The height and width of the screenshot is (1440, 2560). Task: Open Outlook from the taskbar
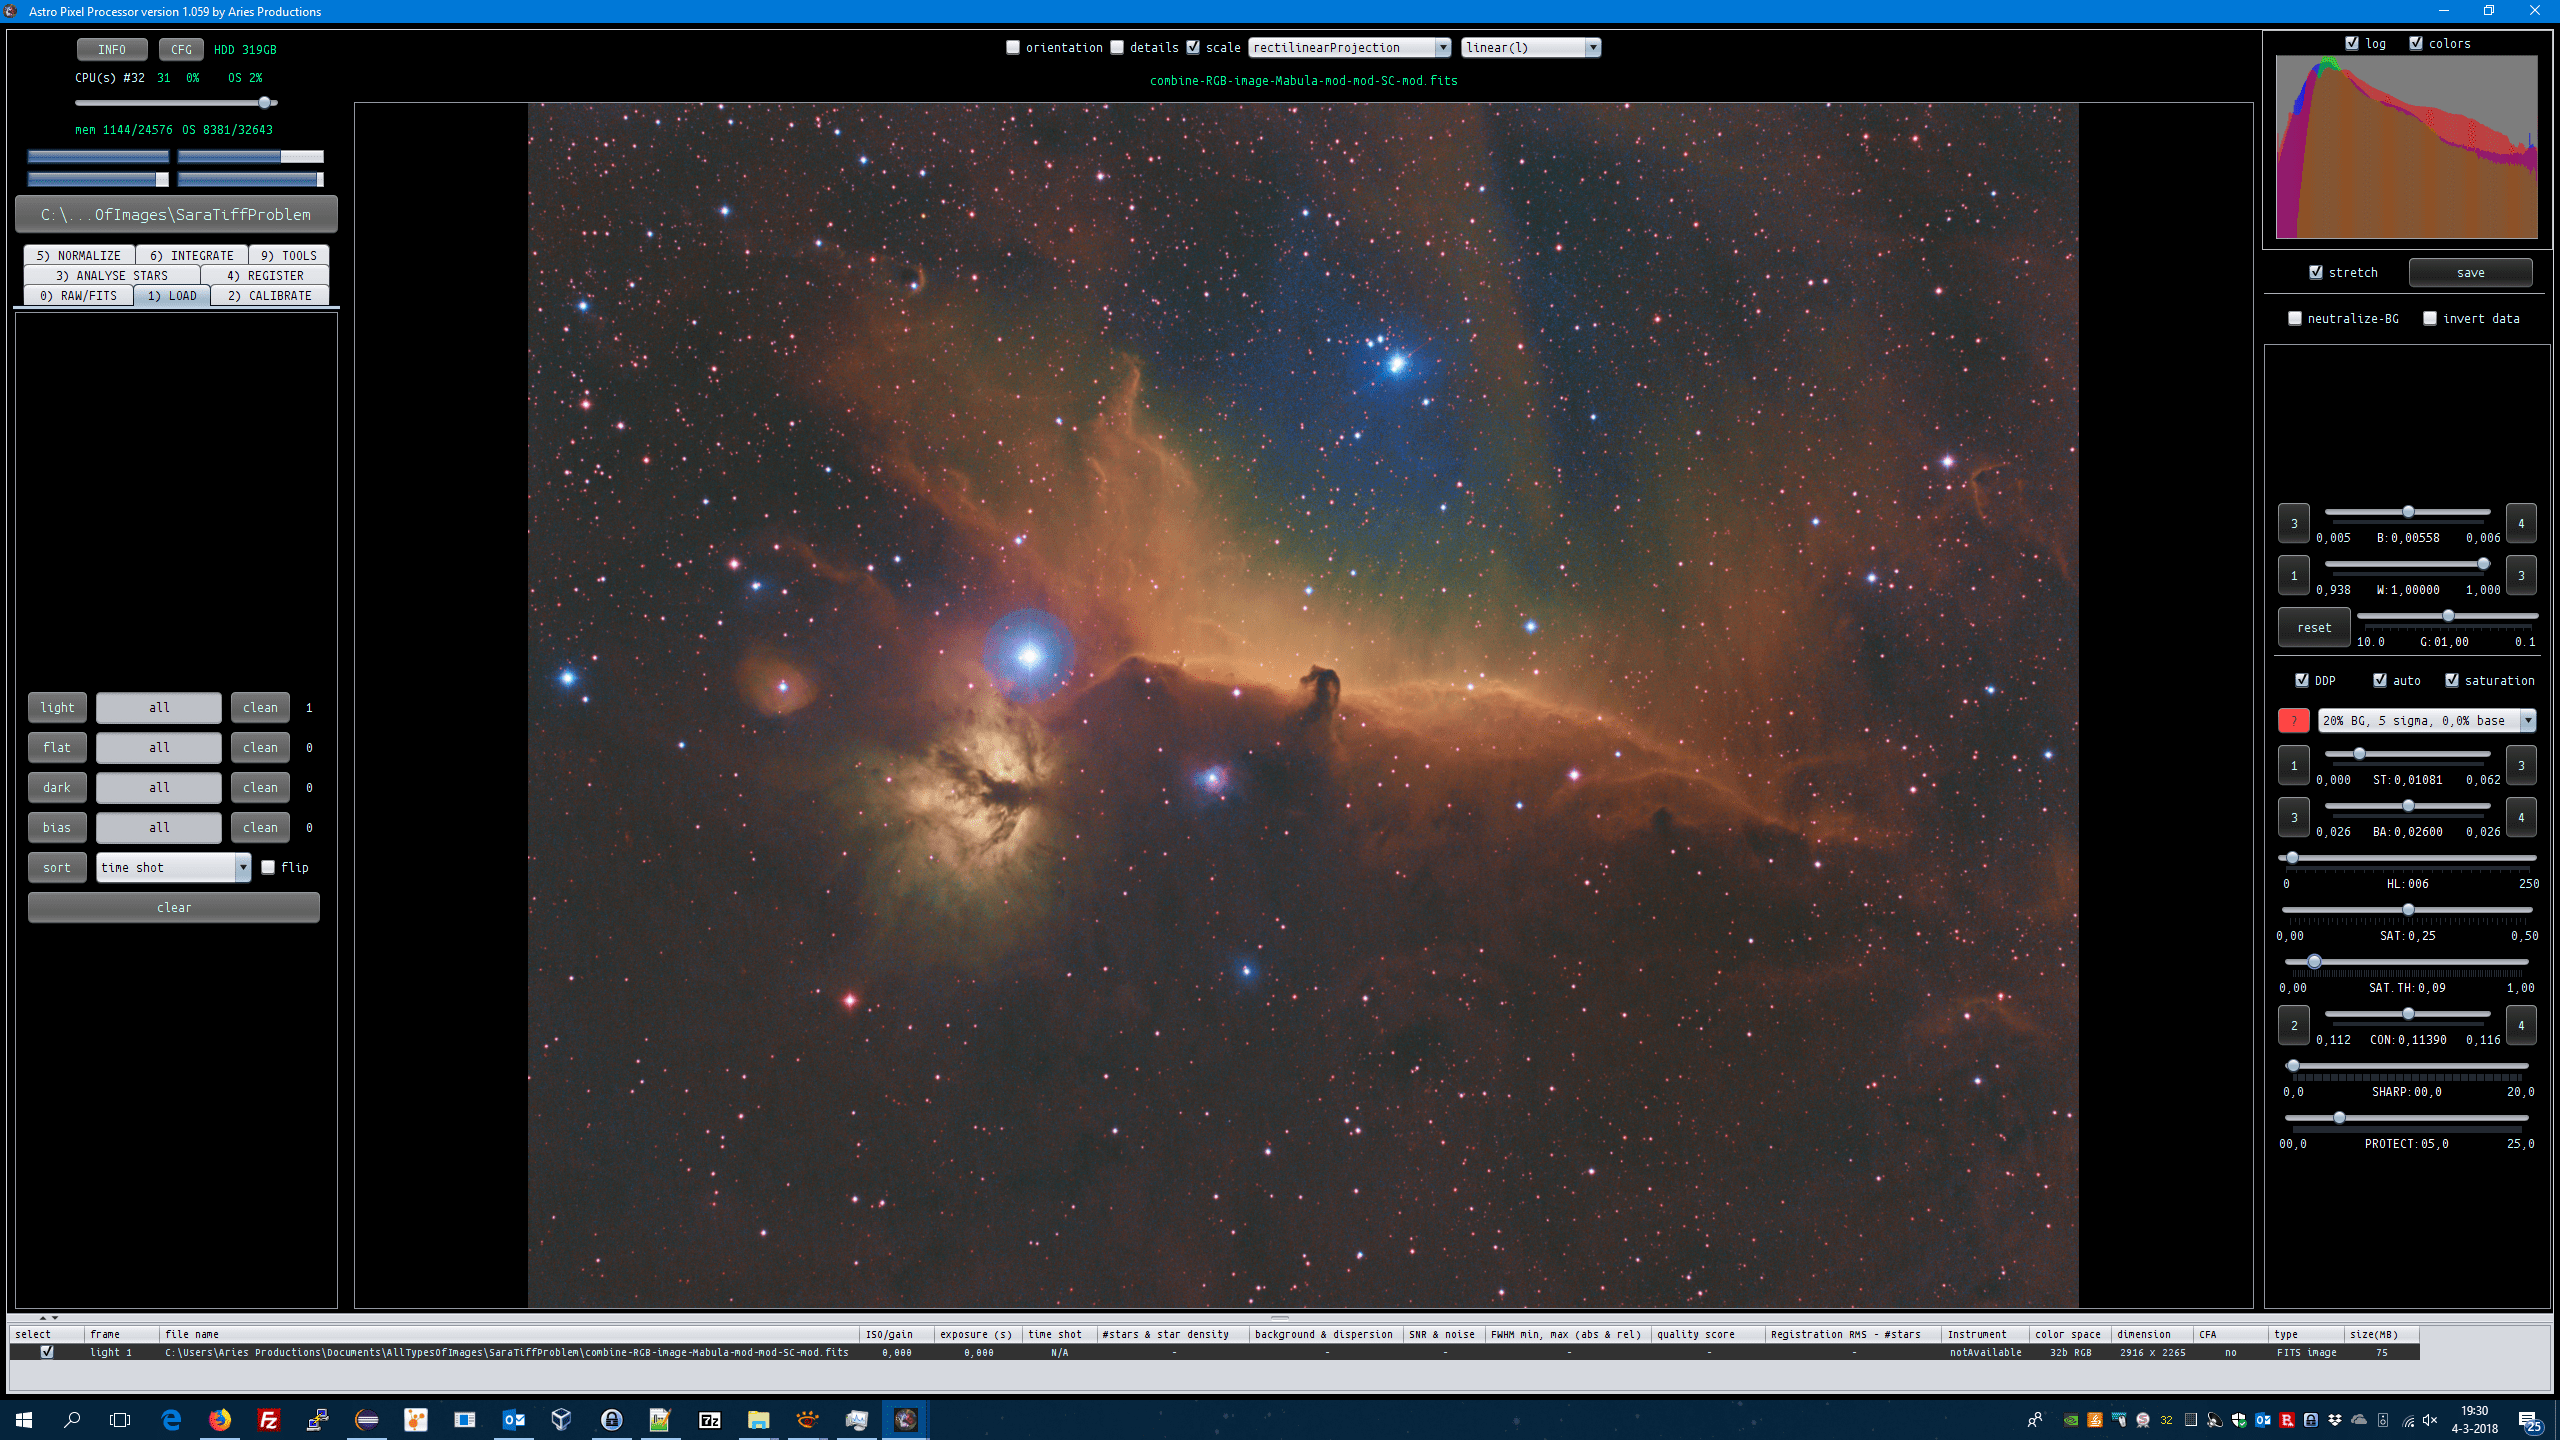pyautogui.click(x=514, y=1419)
